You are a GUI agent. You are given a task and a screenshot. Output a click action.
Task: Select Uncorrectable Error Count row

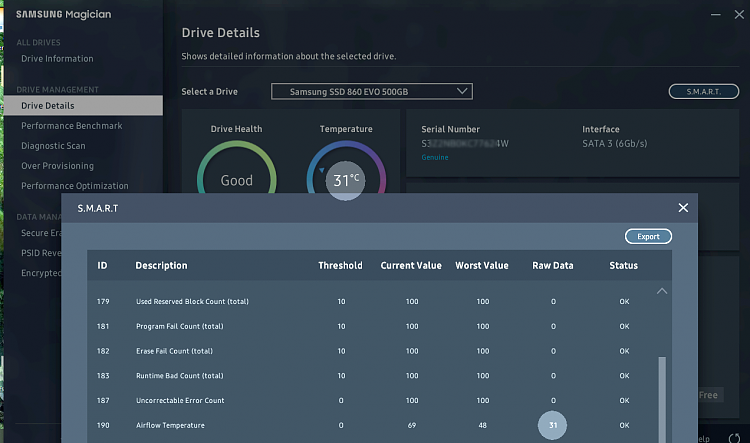(x=372, y=400)
